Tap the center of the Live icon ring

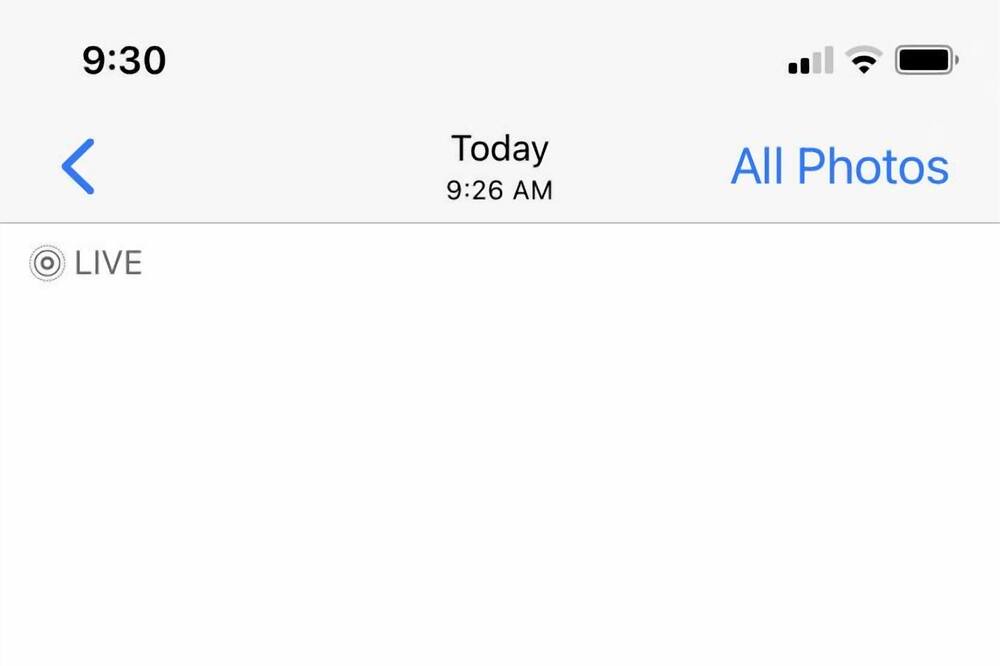[47, 263]
